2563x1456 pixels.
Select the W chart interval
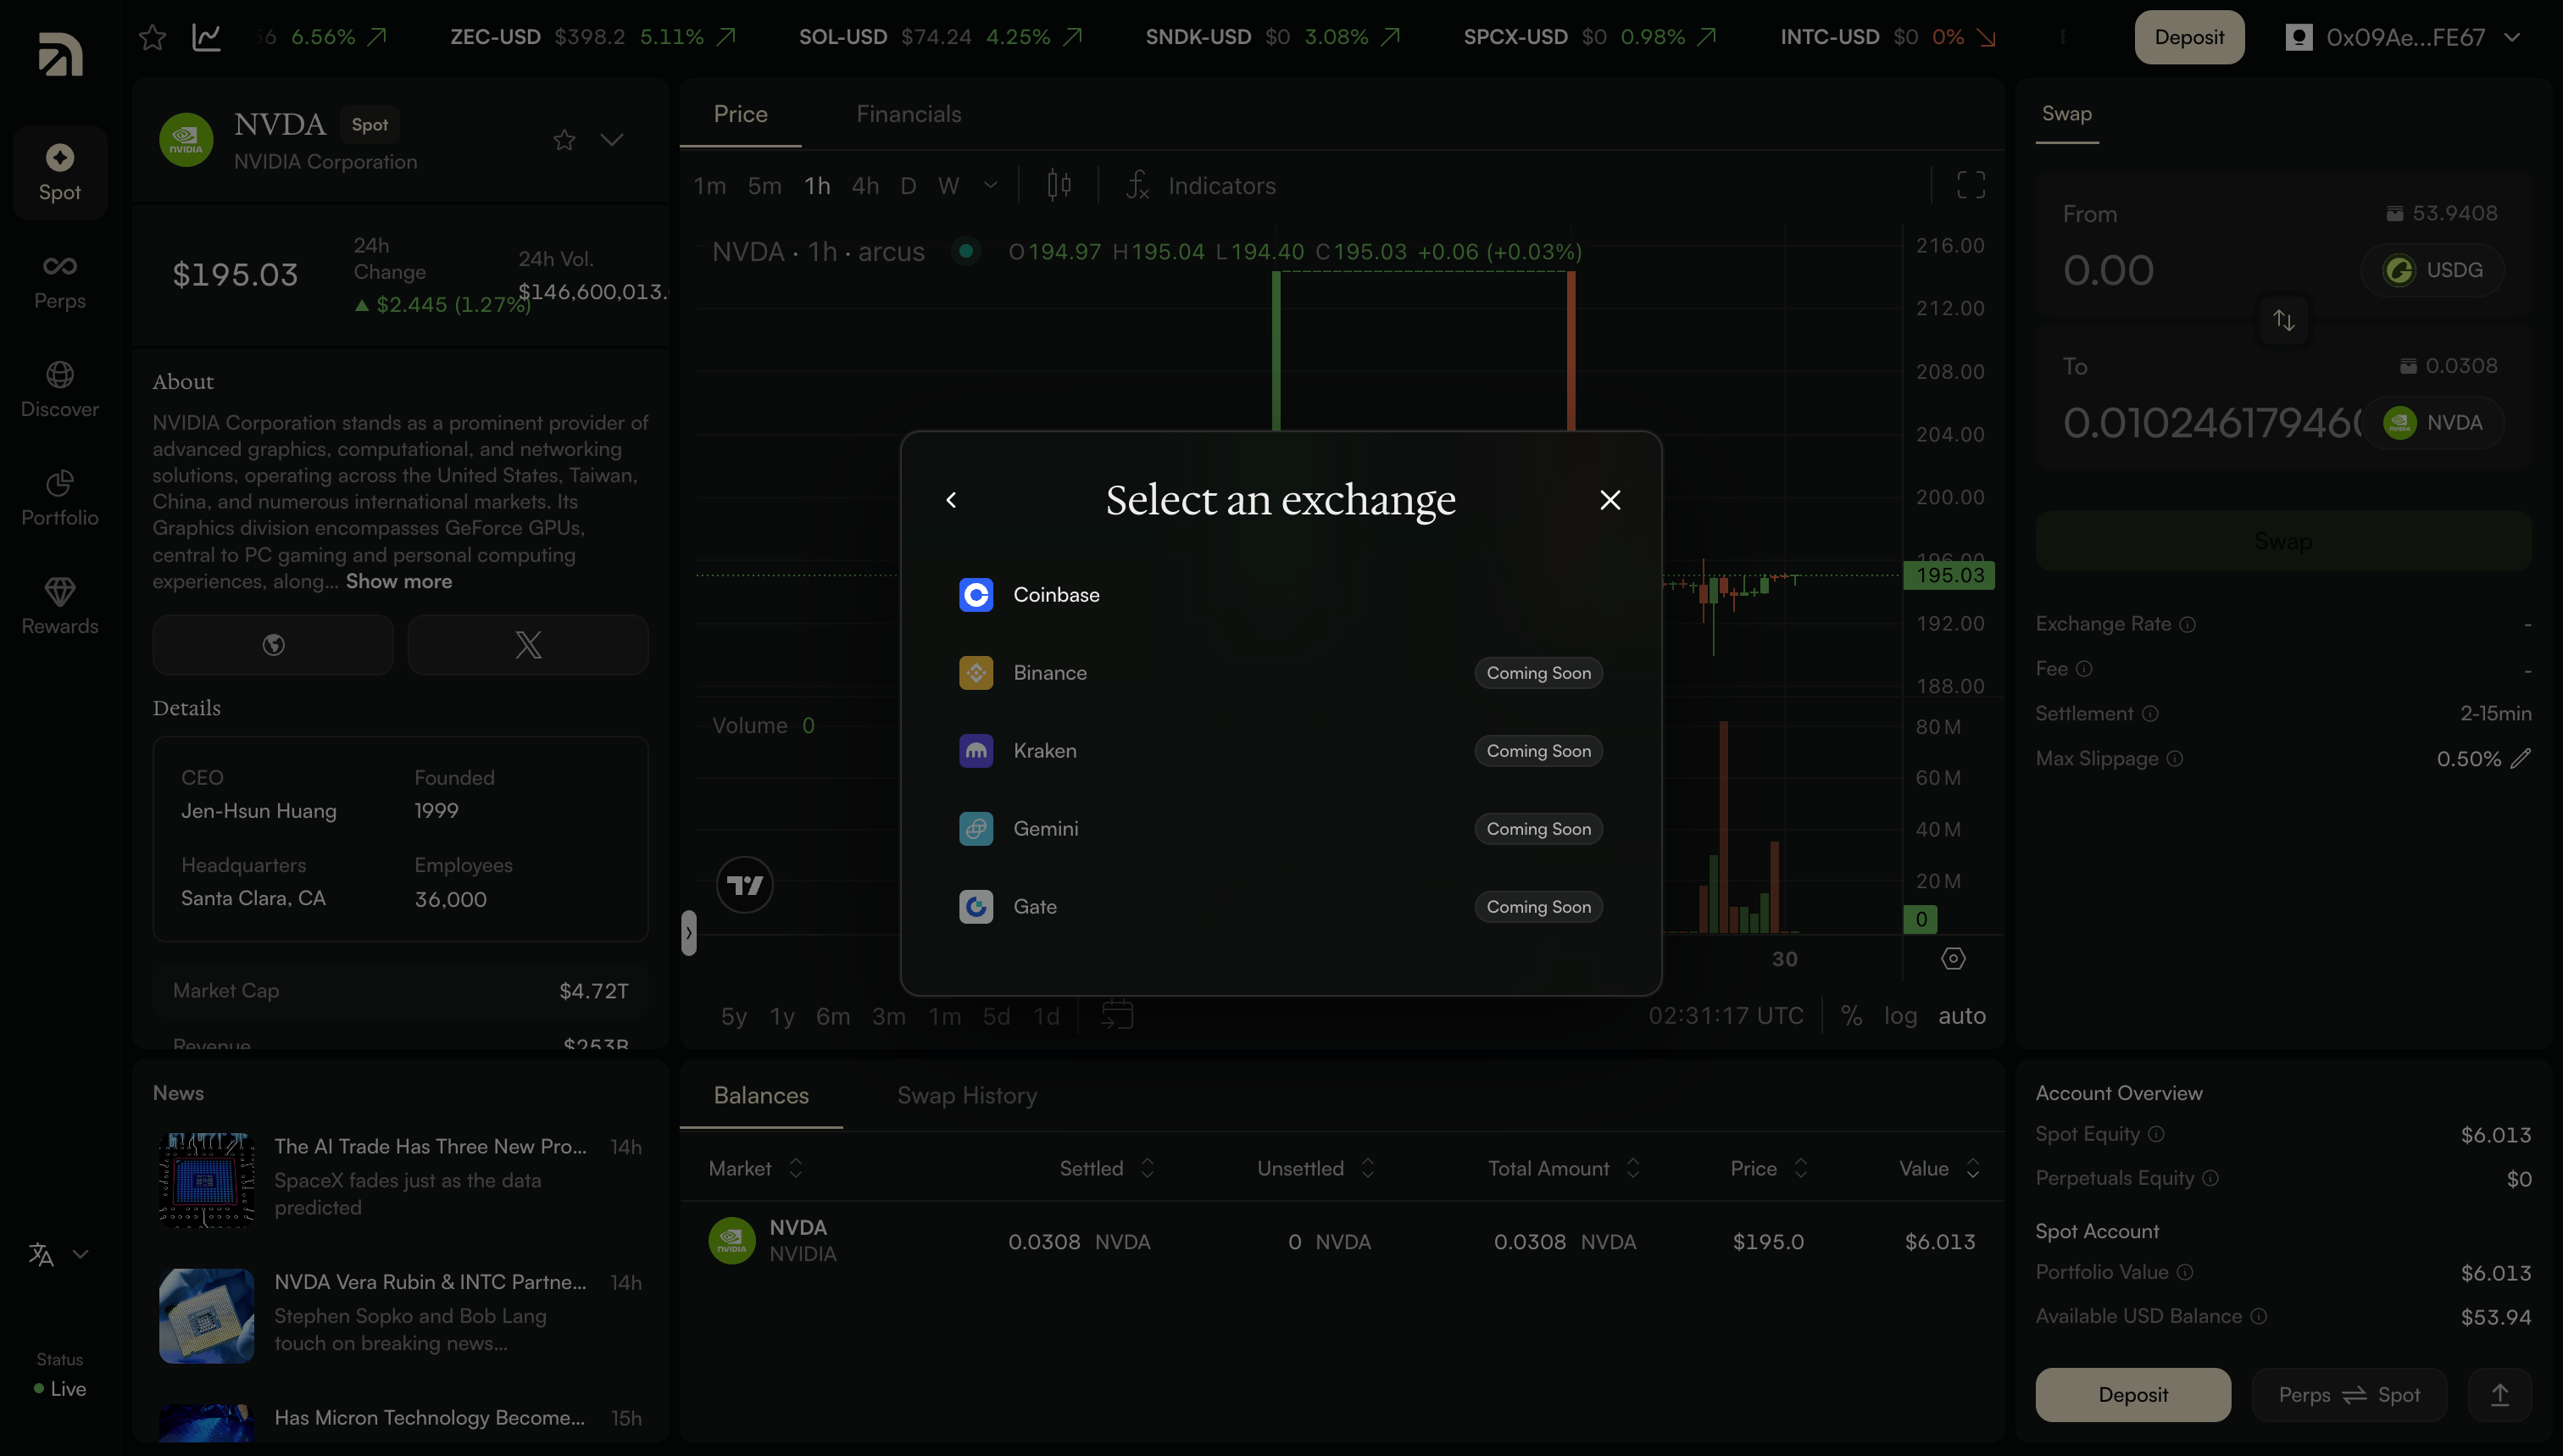[x=949, y=186]
